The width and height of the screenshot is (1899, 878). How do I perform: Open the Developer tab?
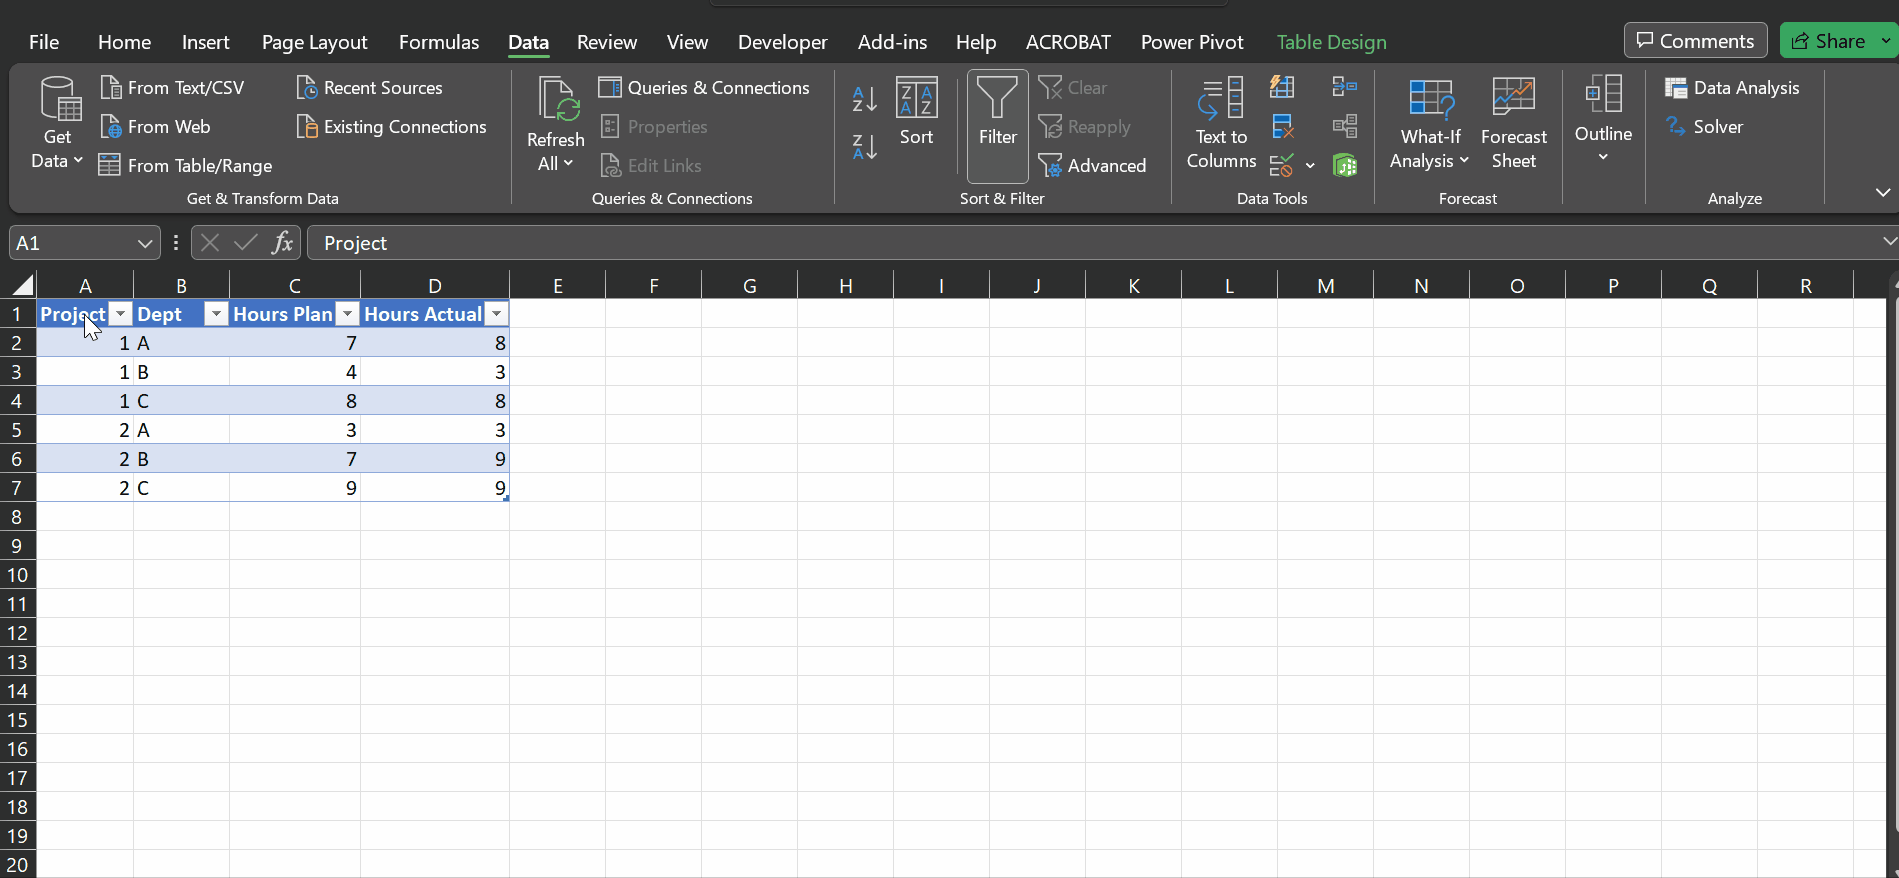[x=782, y=42]
